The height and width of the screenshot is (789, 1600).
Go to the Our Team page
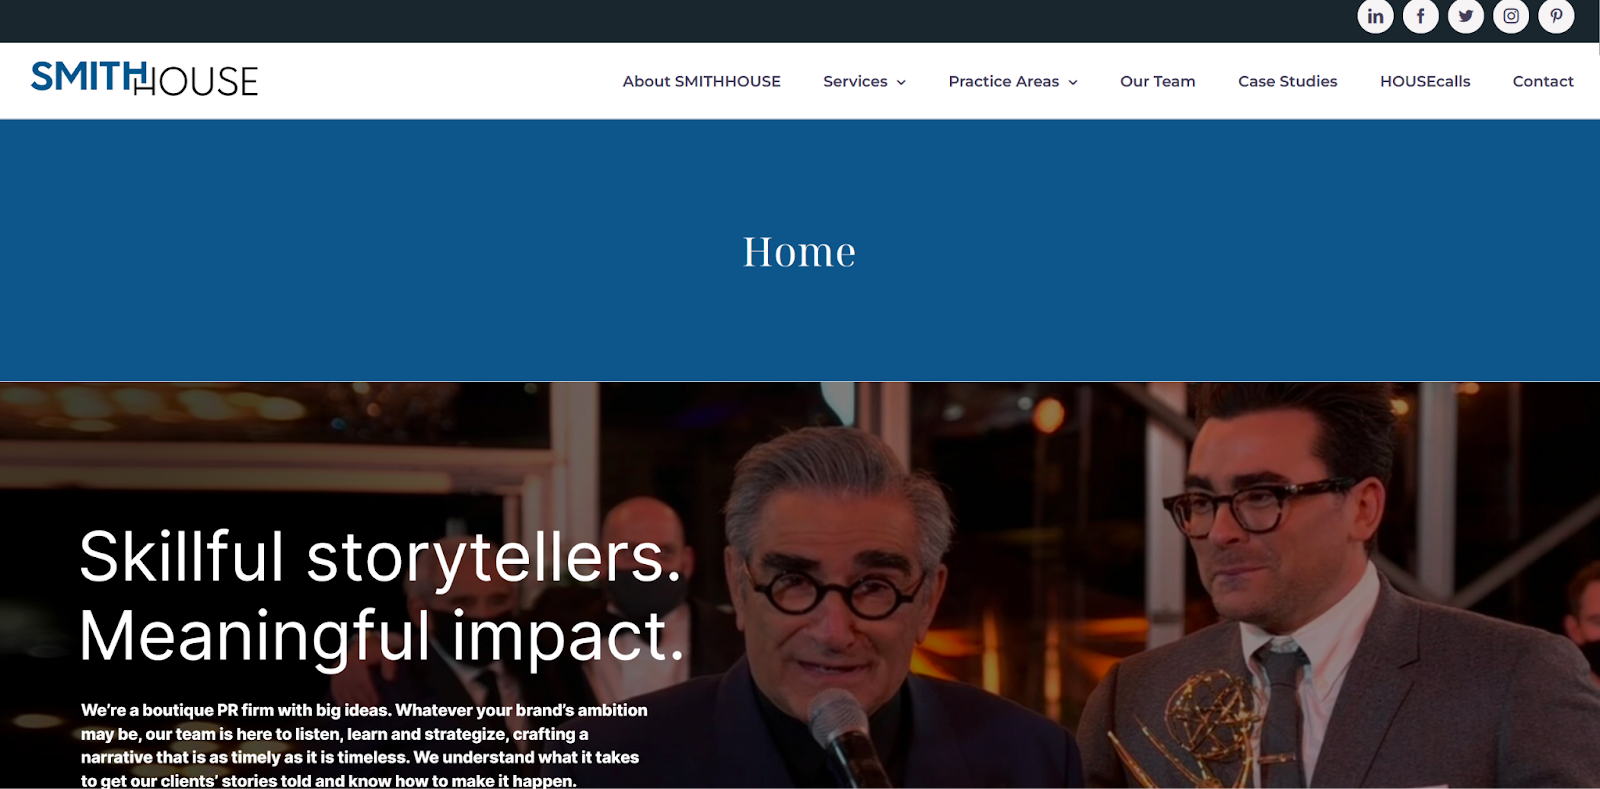click(x=1157, y=81)
